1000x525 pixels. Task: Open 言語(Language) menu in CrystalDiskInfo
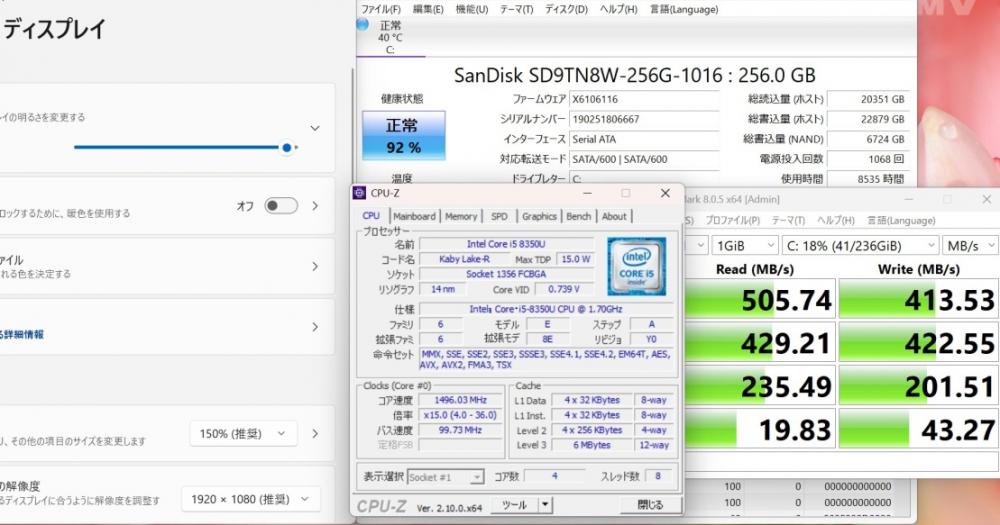coord(684,9)
